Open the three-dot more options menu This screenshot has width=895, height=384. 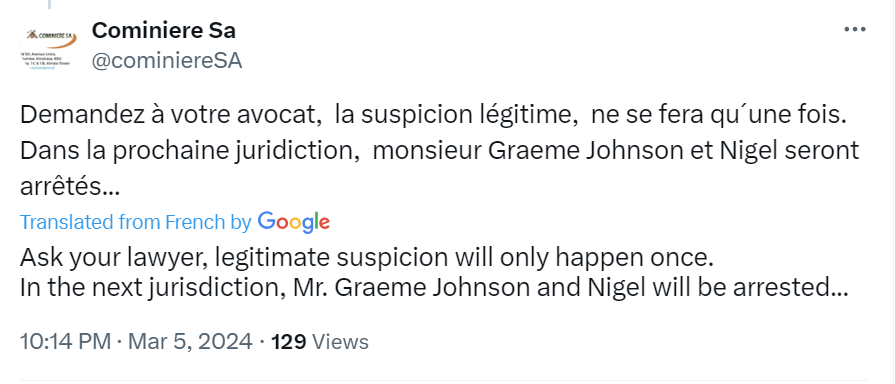(x=855, y=30)
